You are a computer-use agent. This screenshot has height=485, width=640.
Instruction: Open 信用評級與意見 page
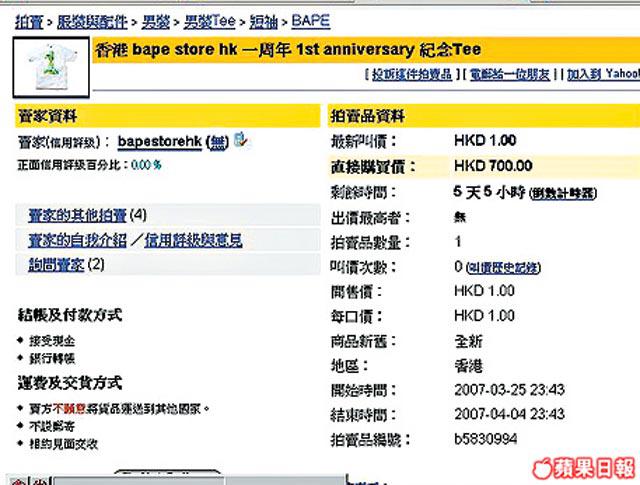click(193, 240)
